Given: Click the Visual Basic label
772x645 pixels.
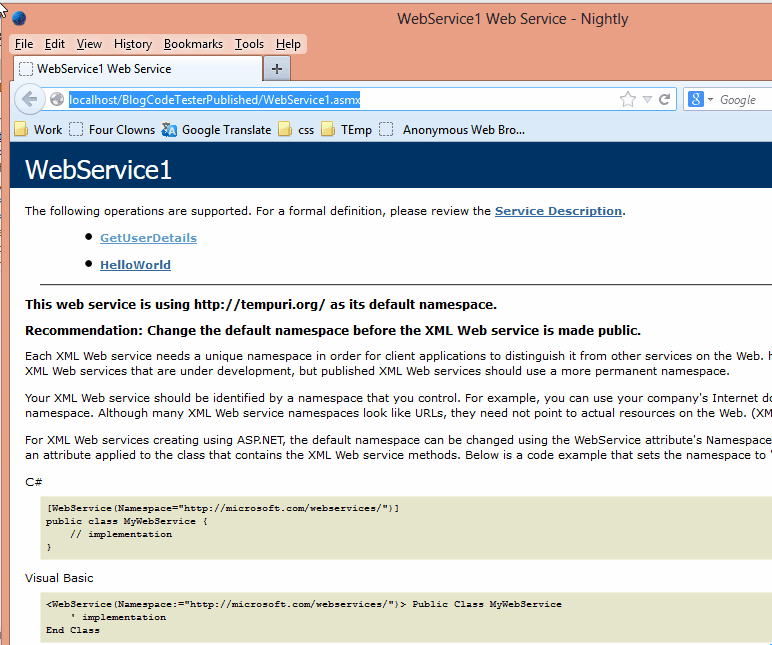Looking at the screenshot, I should pyautogui.click(x=59, y=578).
